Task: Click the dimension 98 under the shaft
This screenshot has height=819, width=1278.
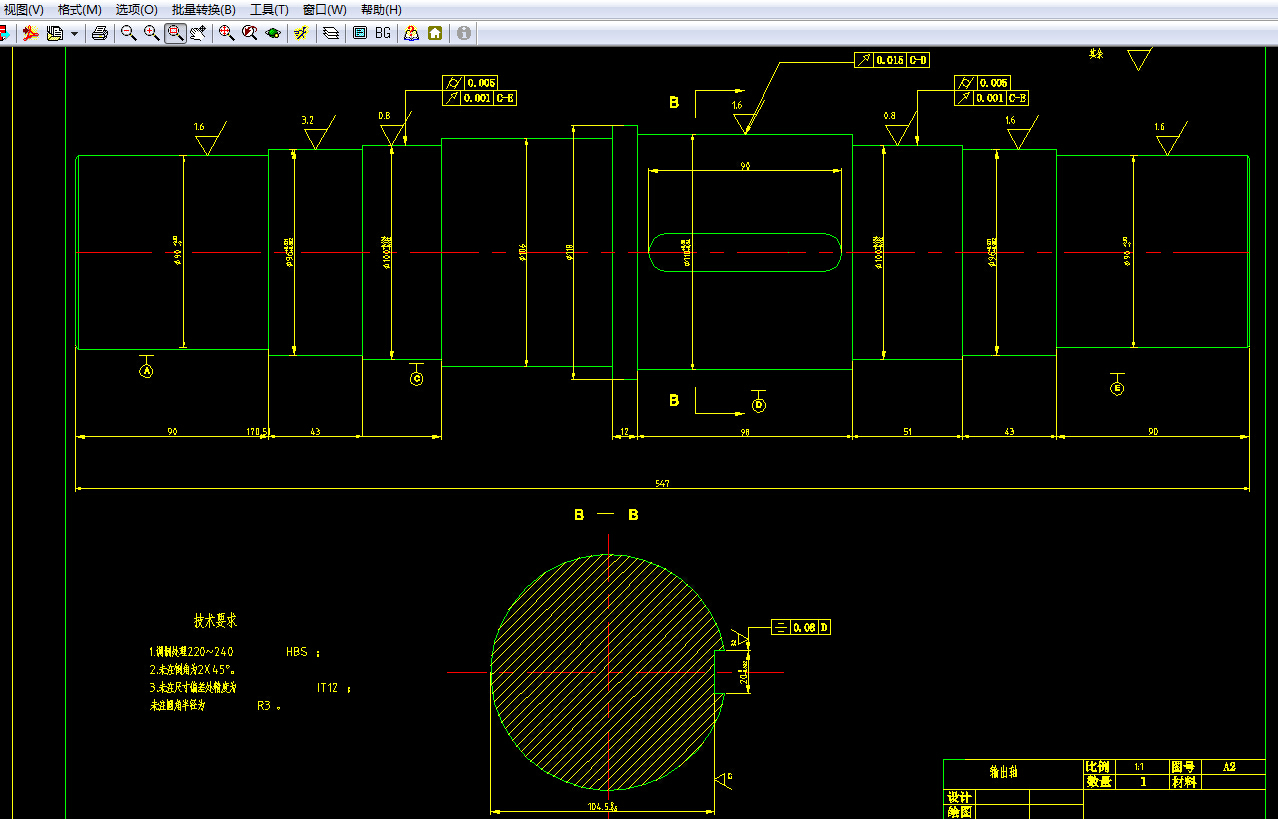Action: 745,431
